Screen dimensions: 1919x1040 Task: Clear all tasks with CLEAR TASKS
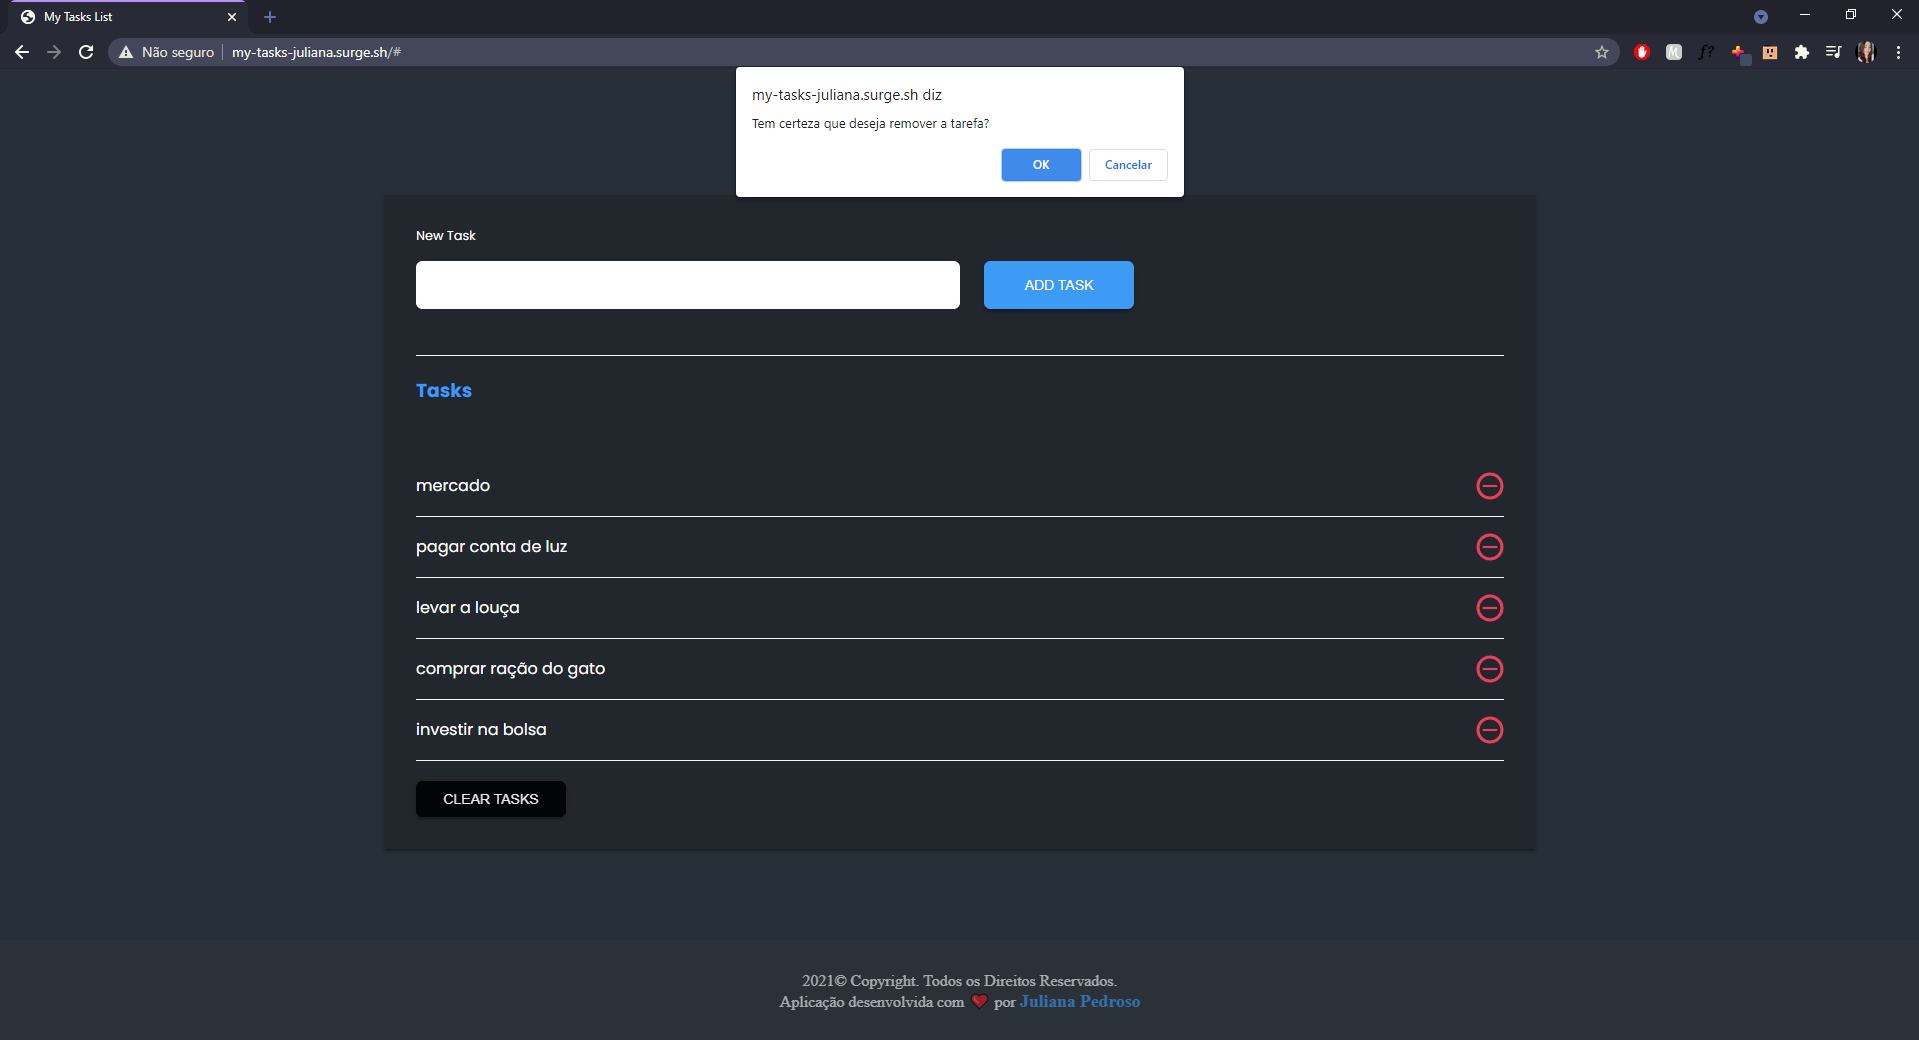490,798
